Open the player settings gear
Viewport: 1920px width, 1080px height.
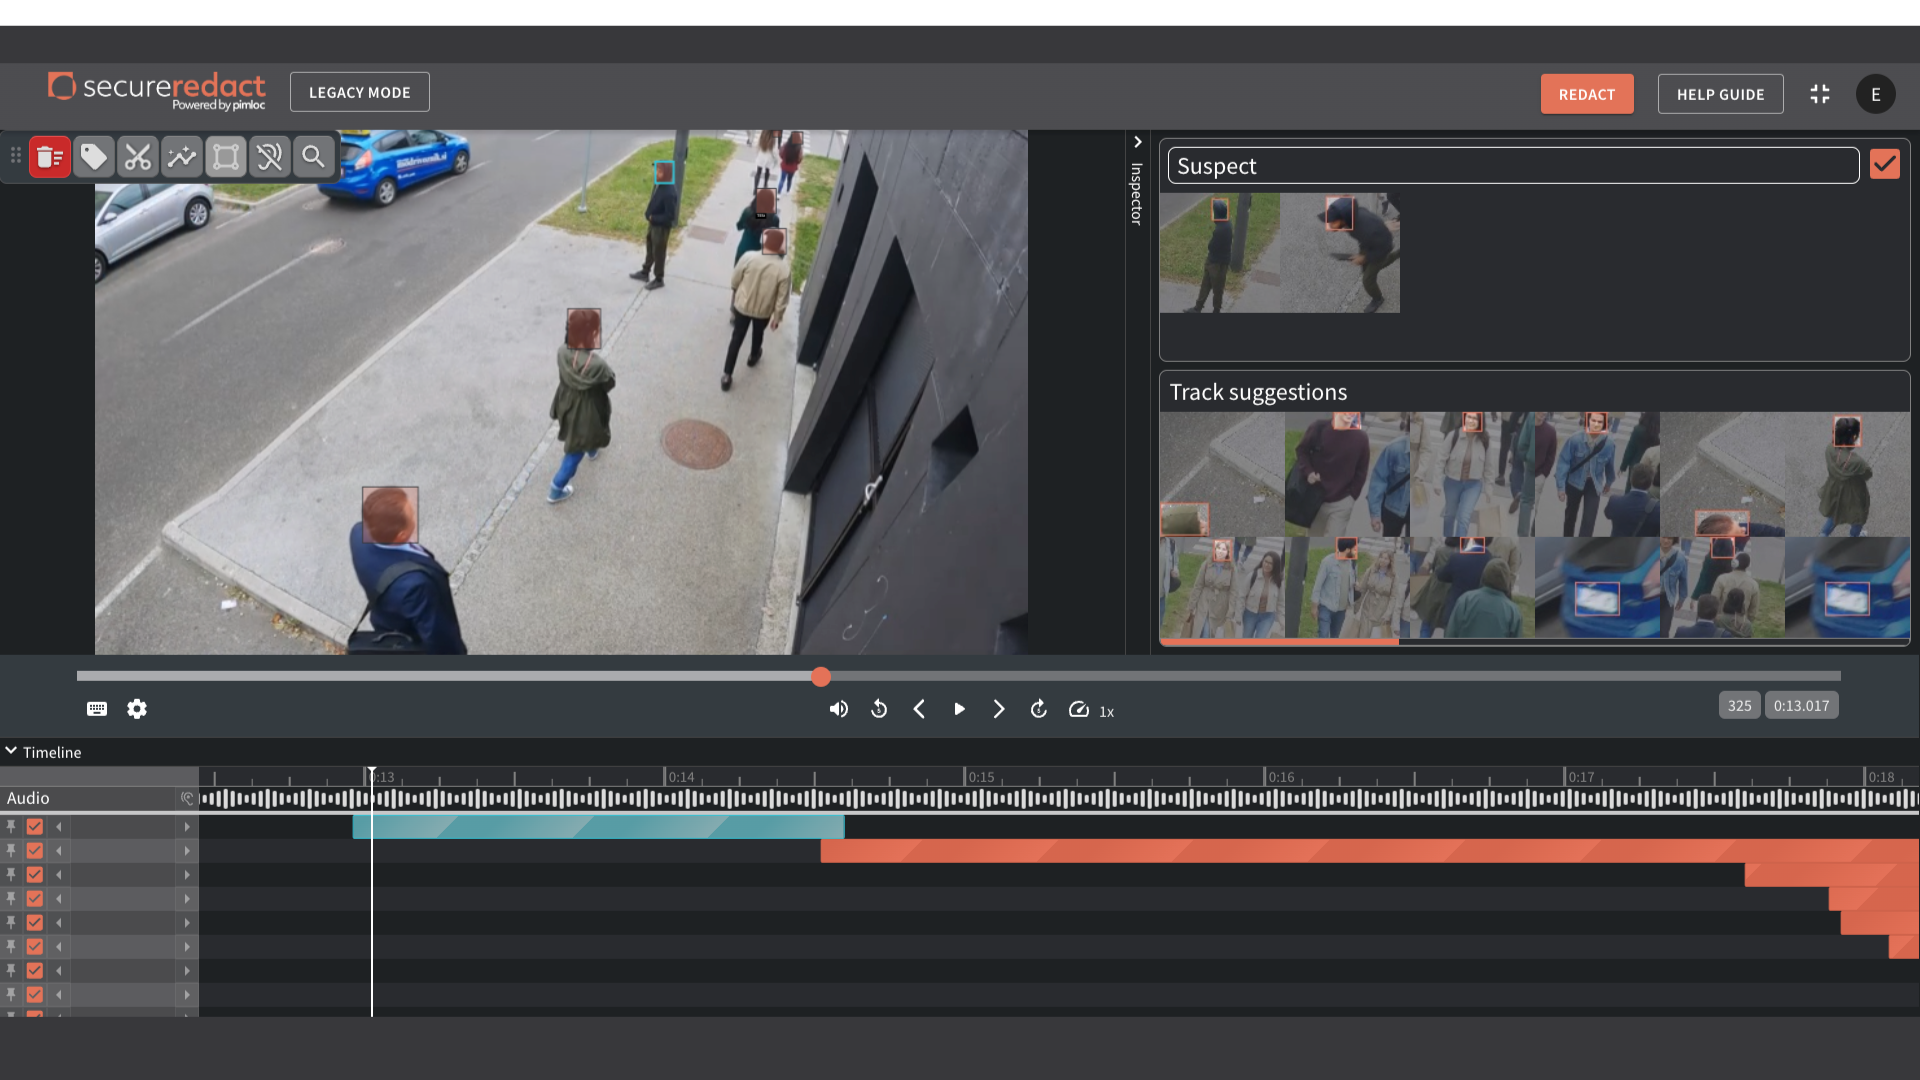[x=137, y=709]
